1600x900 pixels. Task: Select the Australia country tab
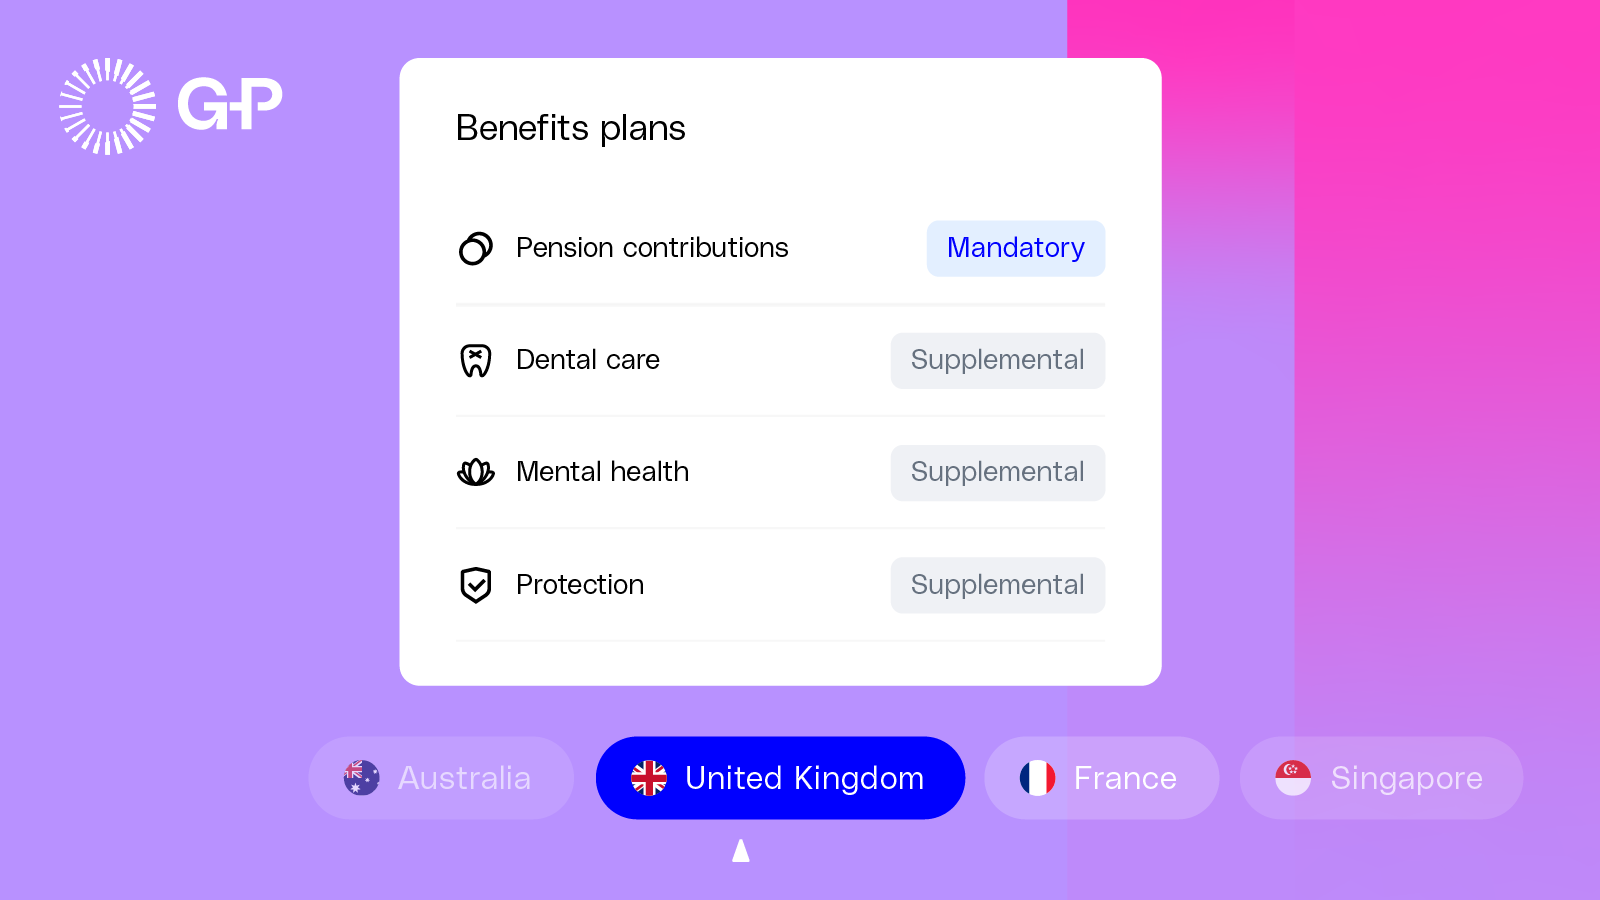[x=441, y=778]
